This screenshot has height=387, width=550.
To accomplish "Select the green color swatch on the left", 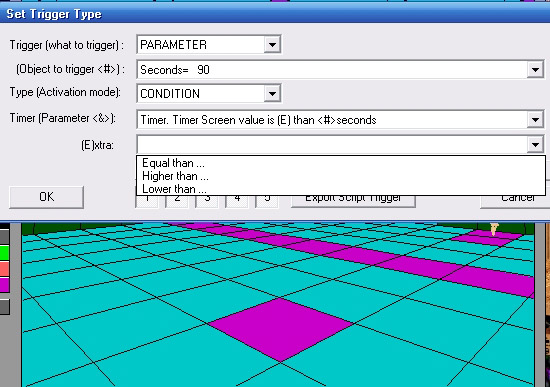I will coord(4,253).
